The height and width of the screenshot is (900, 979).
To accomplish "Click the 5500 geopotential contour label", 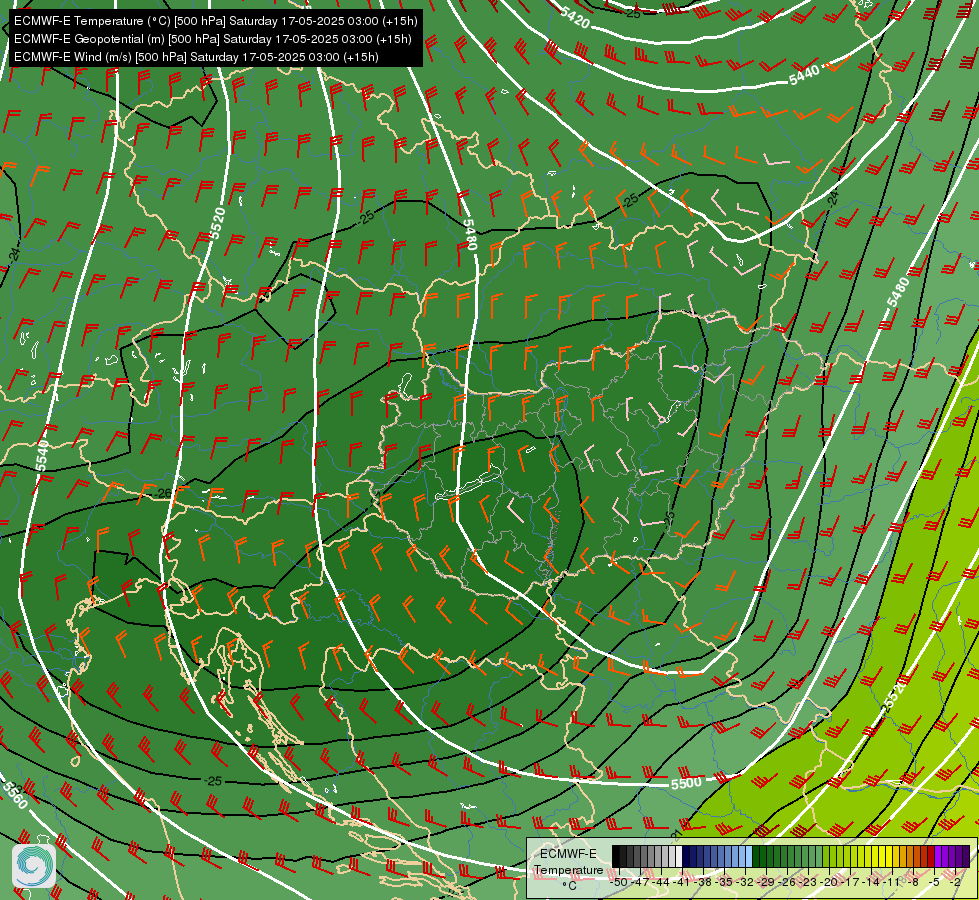I will [686, 783].
